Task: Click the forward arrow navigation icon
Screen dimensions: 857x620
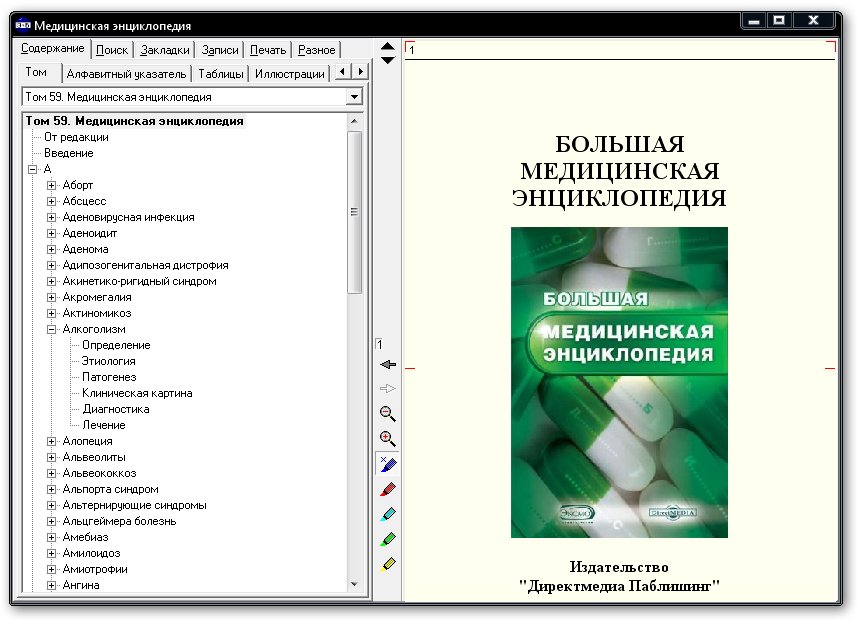Action: [x=388, y=389]
